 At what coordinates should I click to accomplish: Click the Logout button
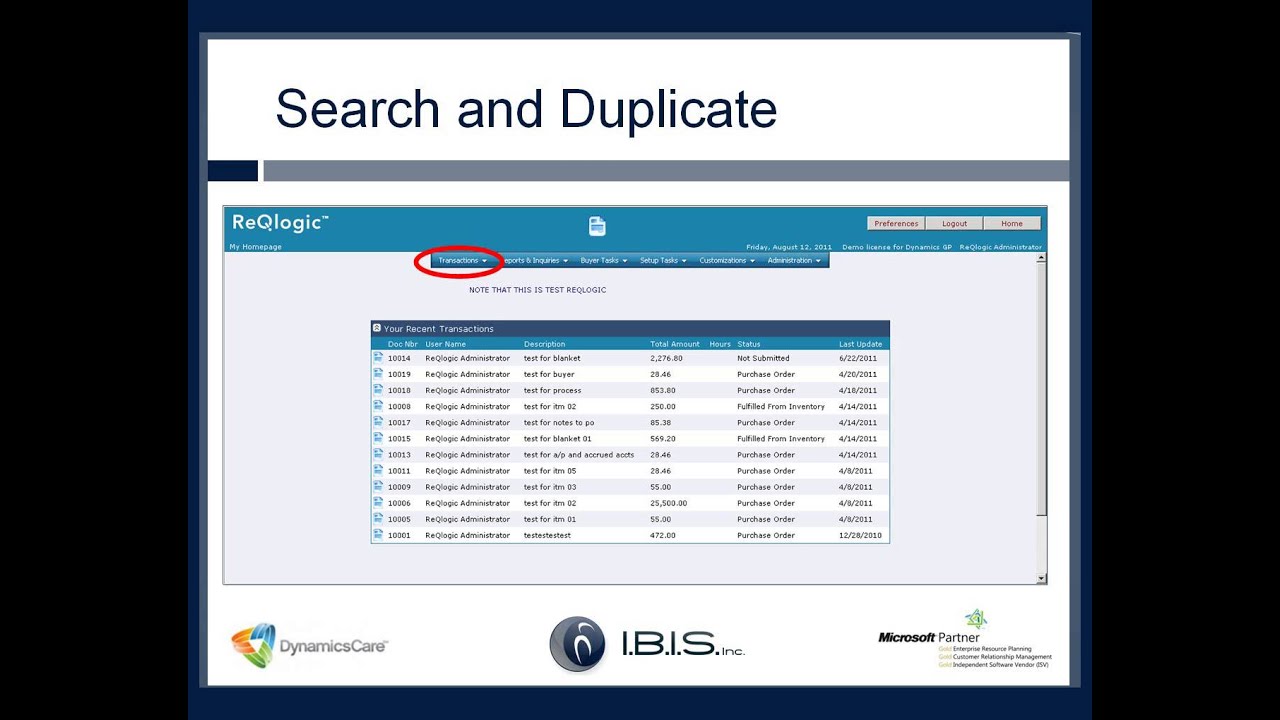click(x=954, y=224)
